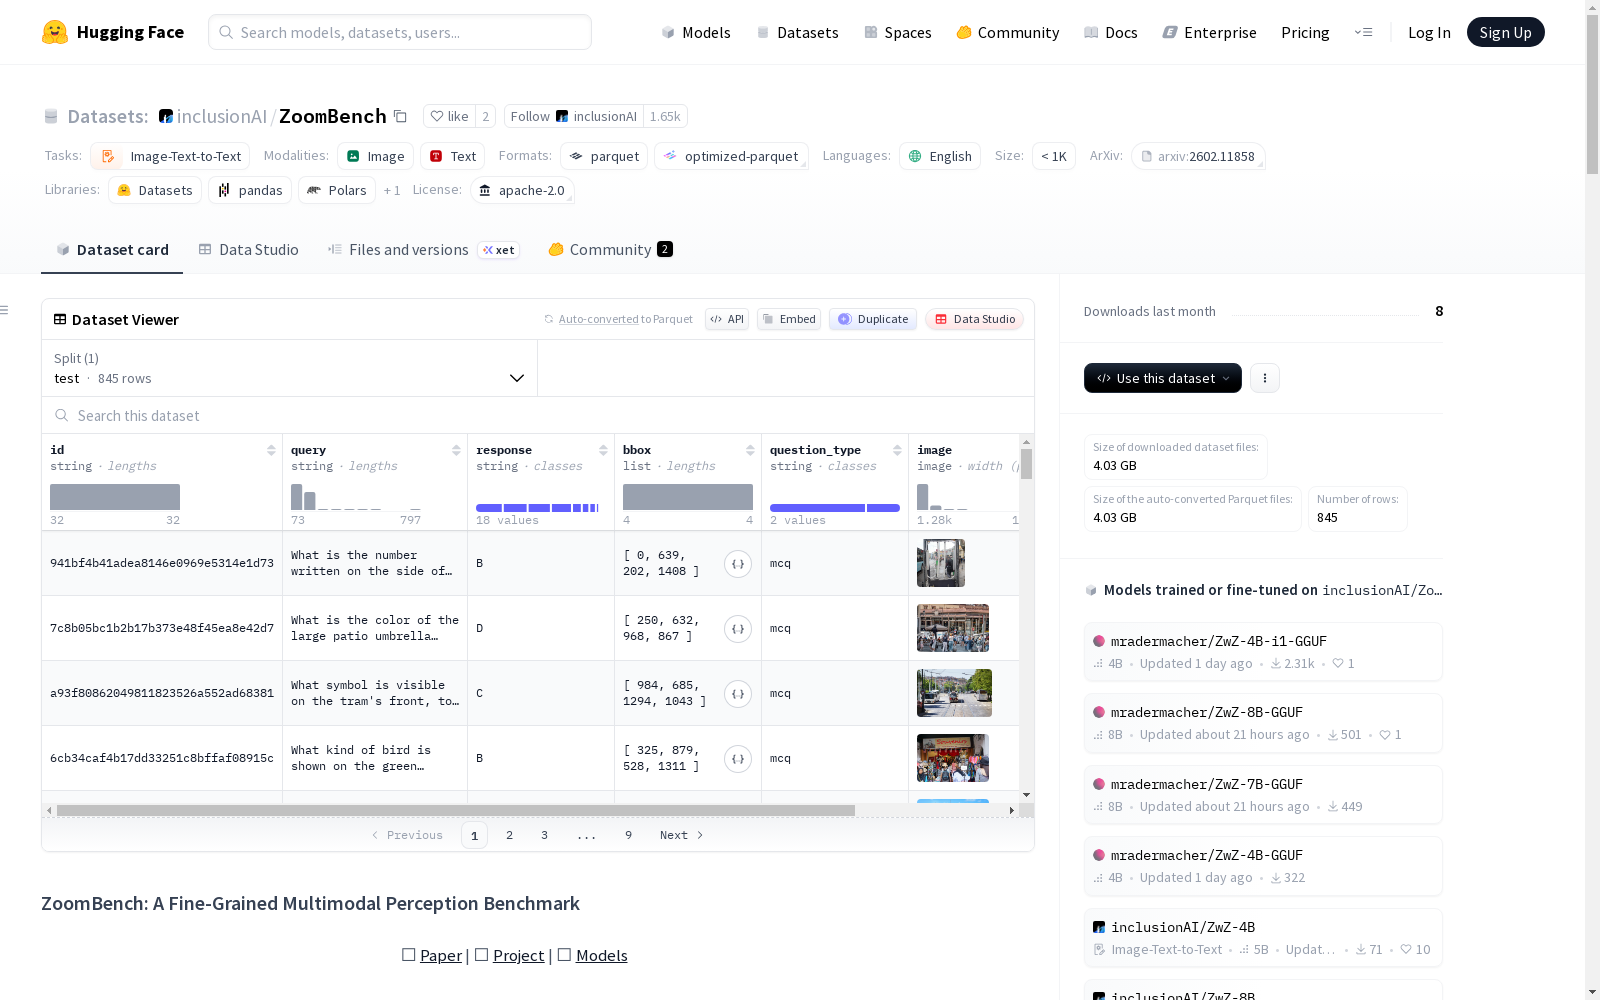This screenshot has height=1000, width=1600.
Task: Click the Hugging Face logo icon
Action: coord(55,32)
